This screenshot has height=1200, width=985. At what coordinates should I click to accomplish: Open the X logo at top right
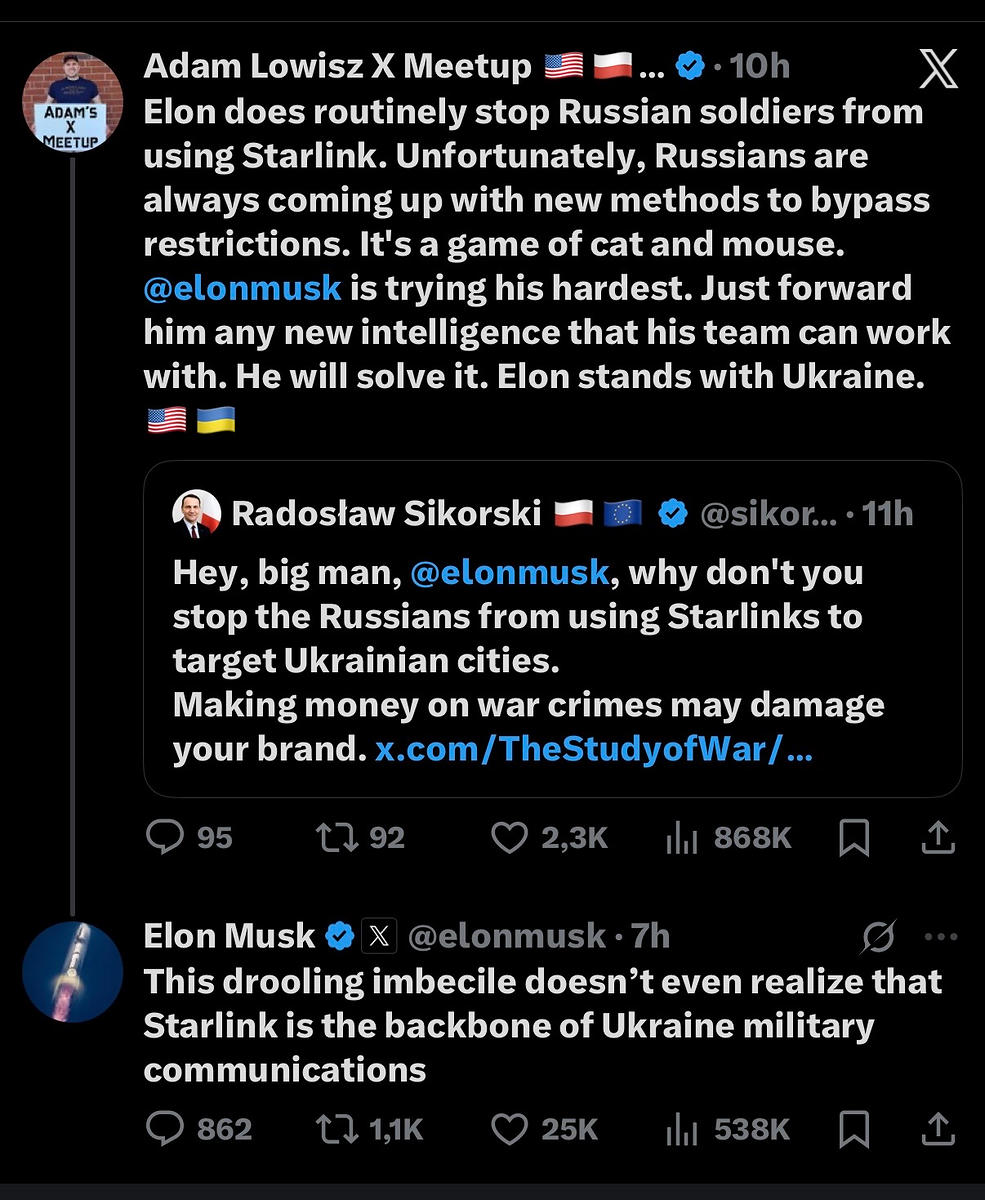pyautogui.click(x=937, y=70)
